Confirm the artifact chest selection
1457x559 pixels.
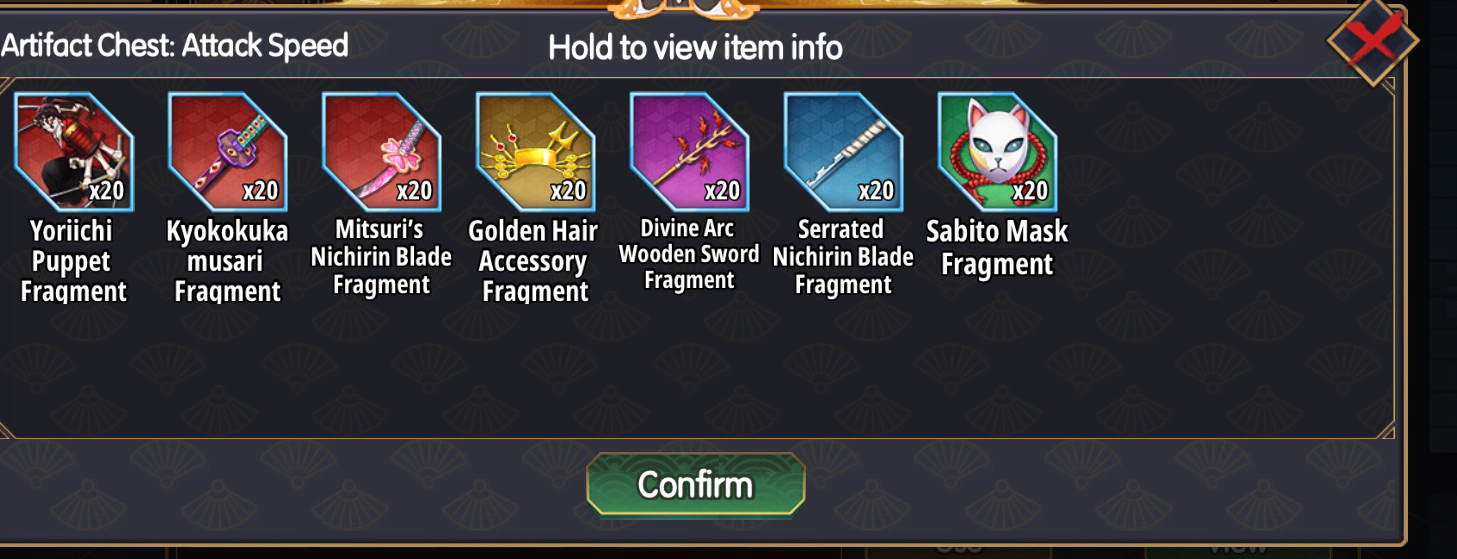696,485
